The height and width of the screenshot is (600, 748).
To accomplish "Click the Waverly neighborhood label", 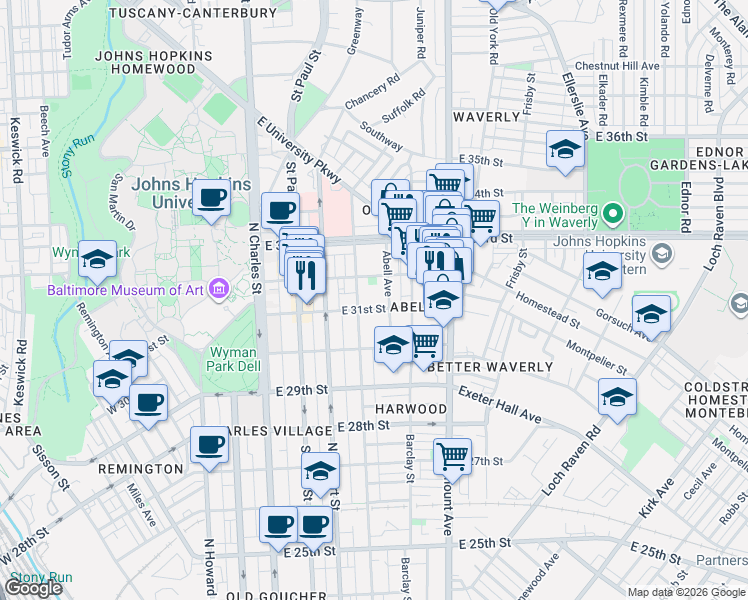I will pyautogui.click(x=486, y=117).
